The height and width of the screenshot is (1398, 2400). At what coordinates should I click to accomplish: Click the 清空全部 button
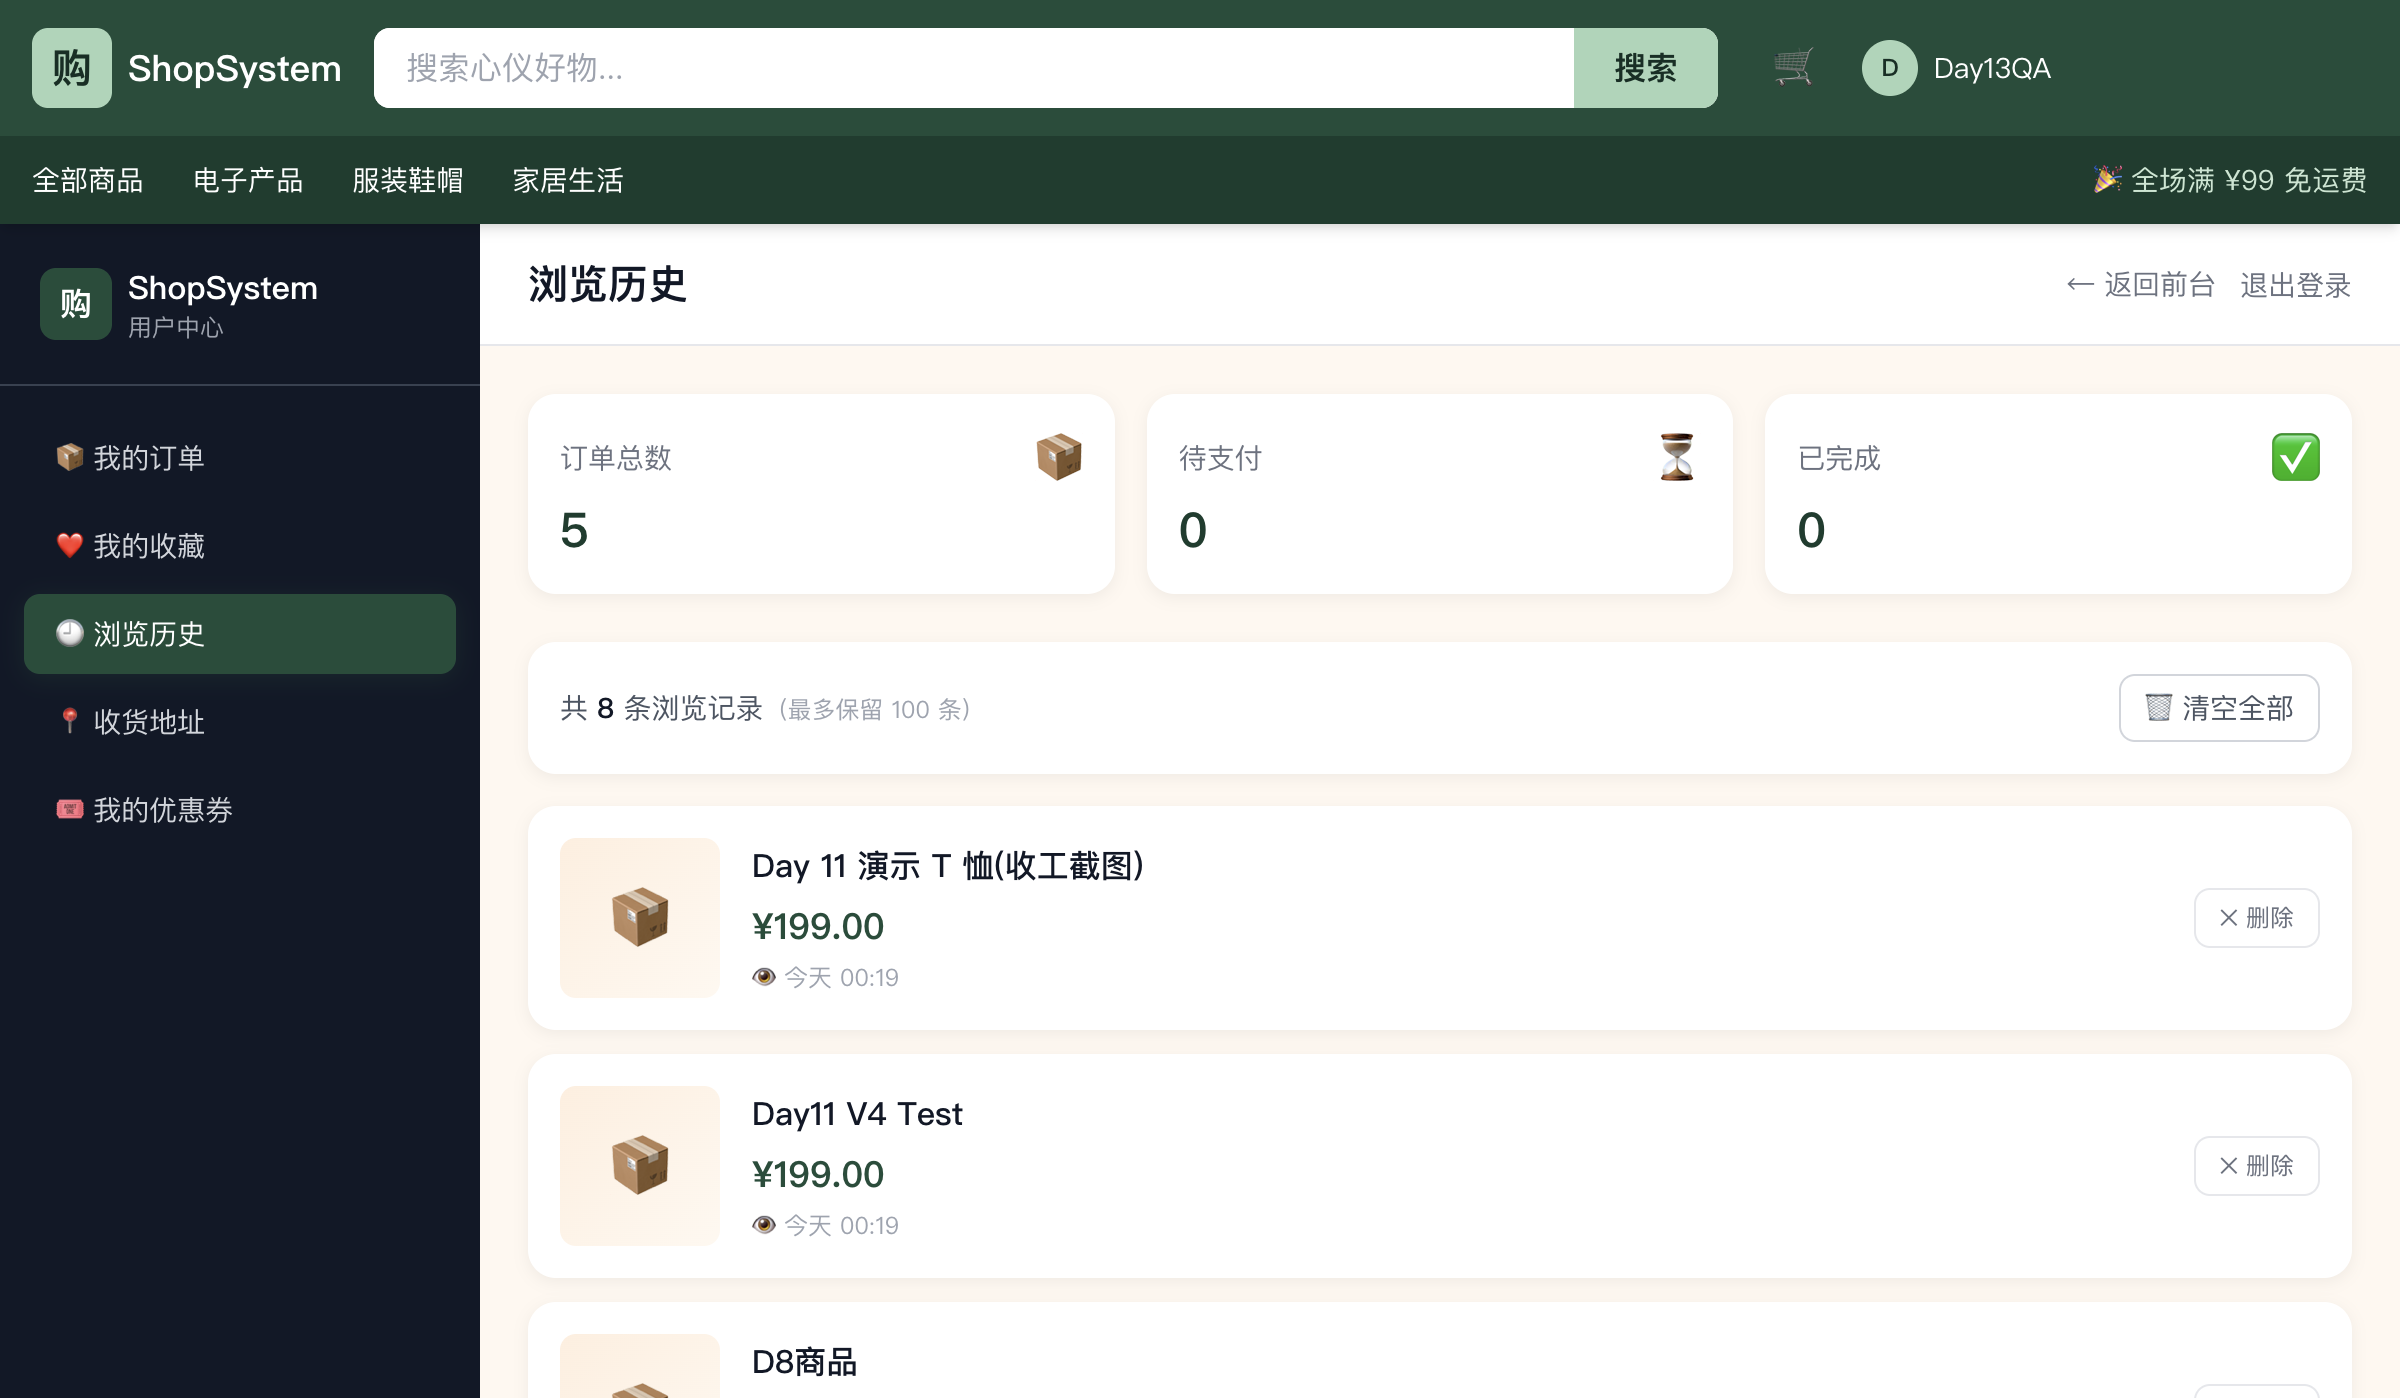[2219, 708]
